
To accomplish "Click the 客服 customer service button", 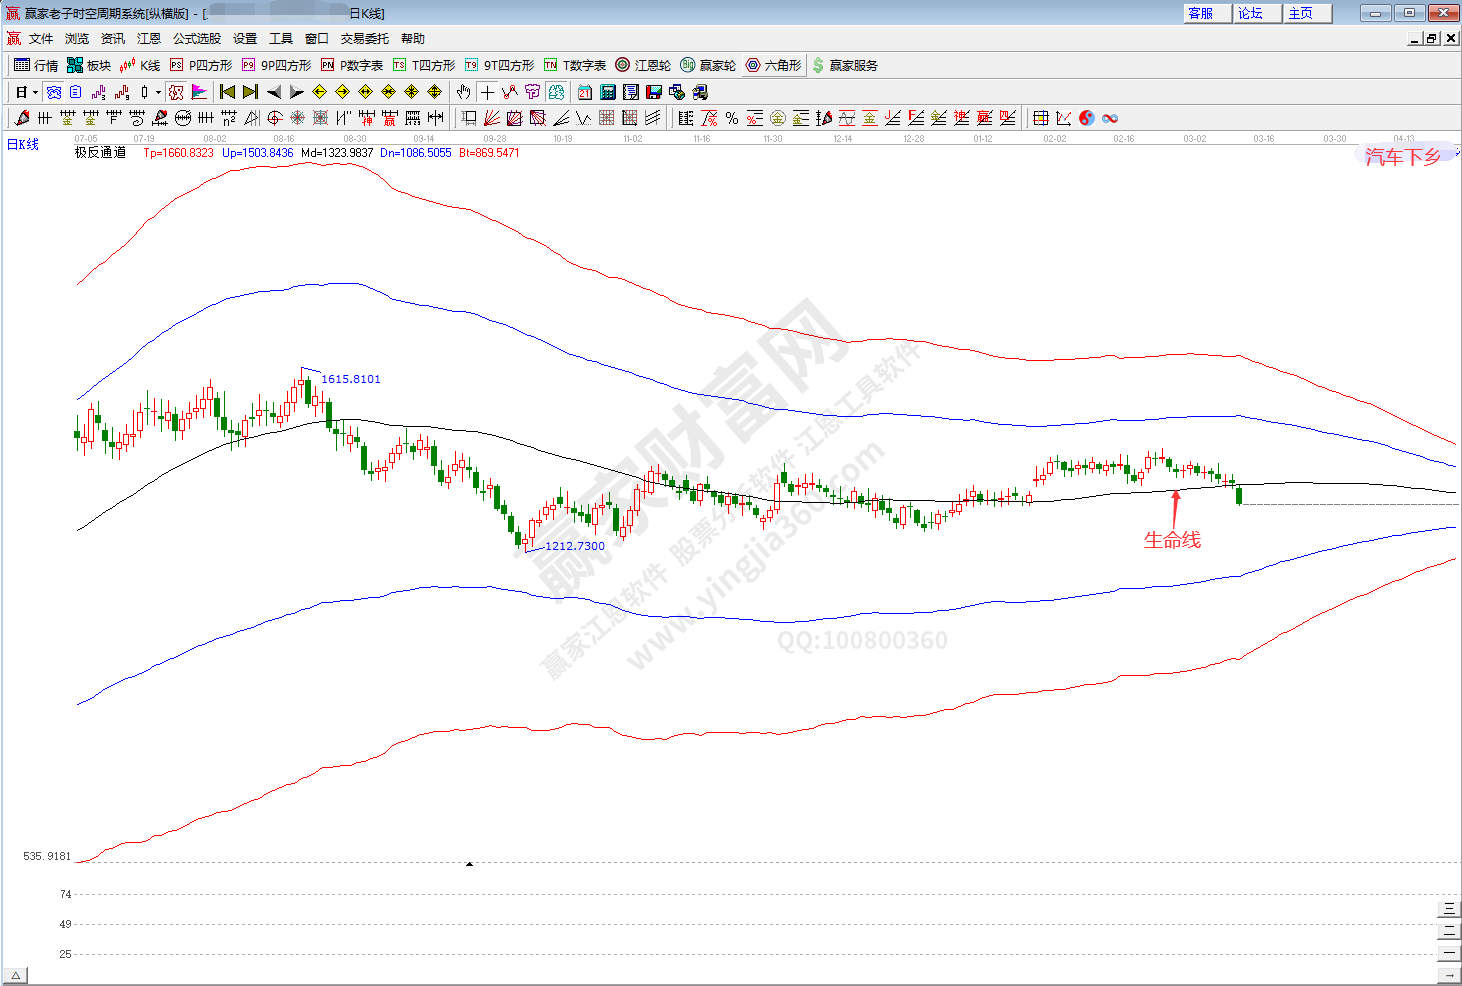I will point(1200,13).
